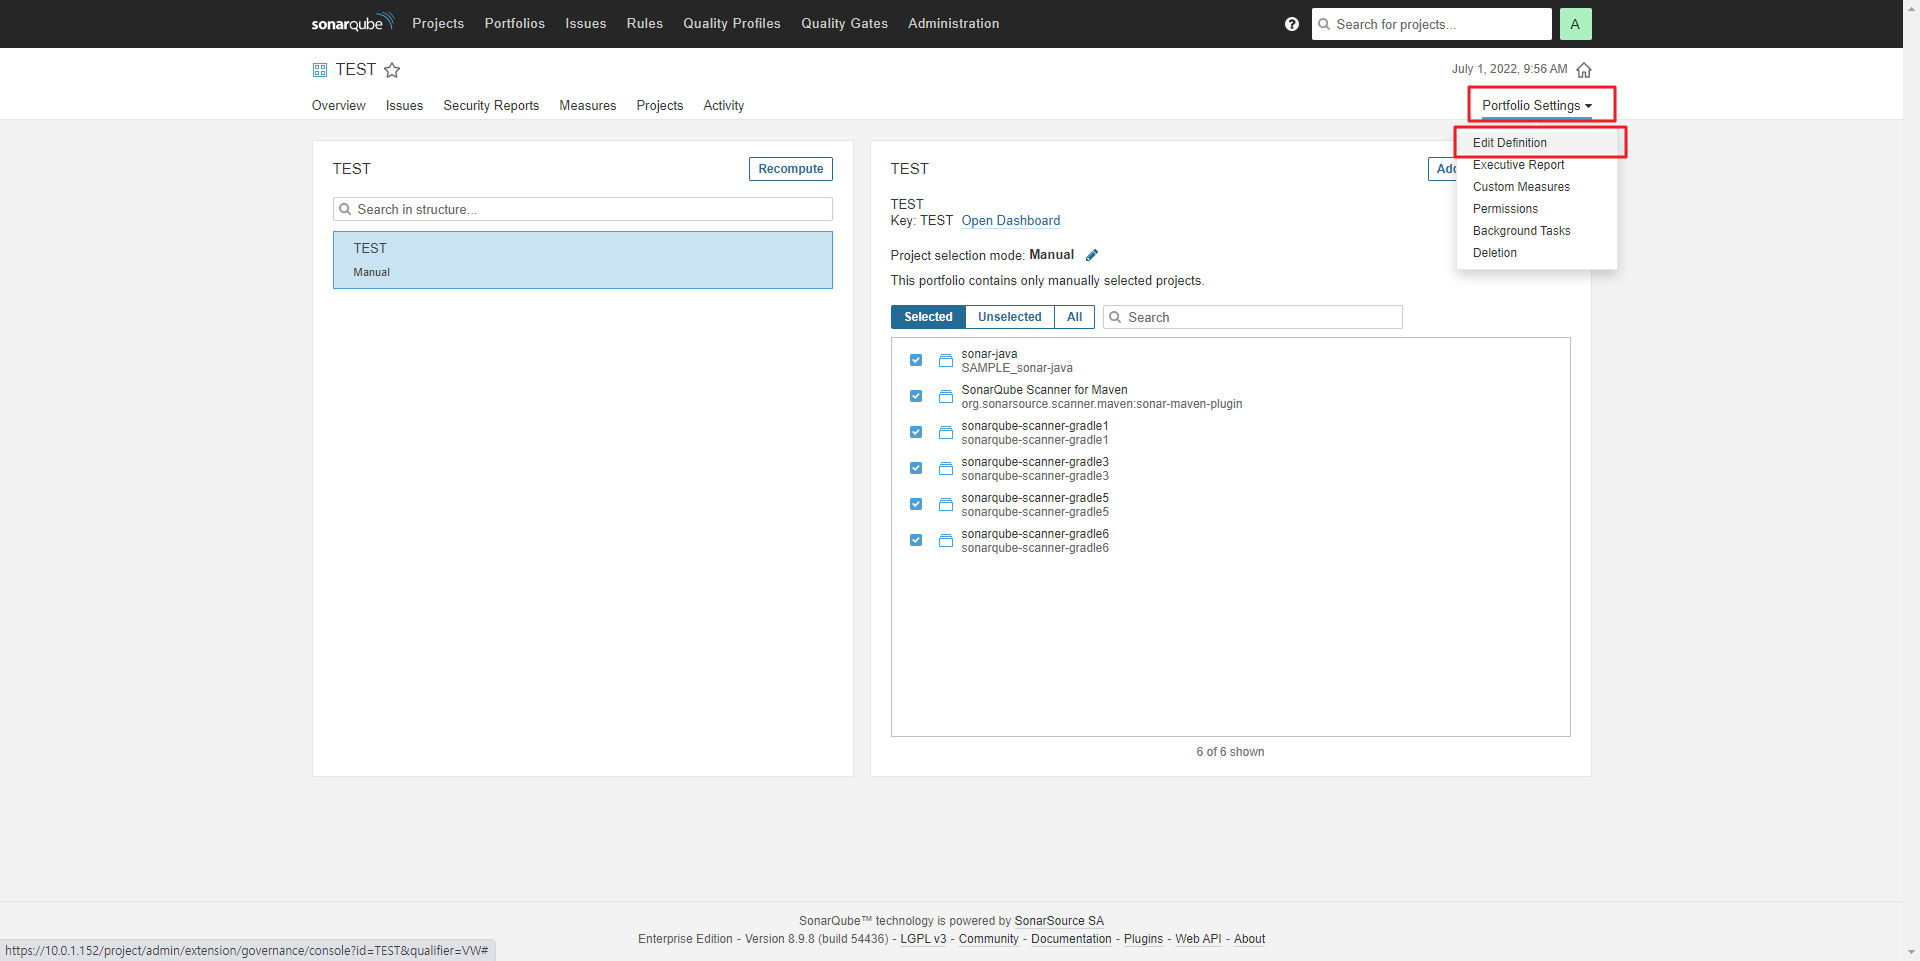Click the SonarQube Scanner for Maven name
1920x961 pixels.
[x=1044, y=390]
